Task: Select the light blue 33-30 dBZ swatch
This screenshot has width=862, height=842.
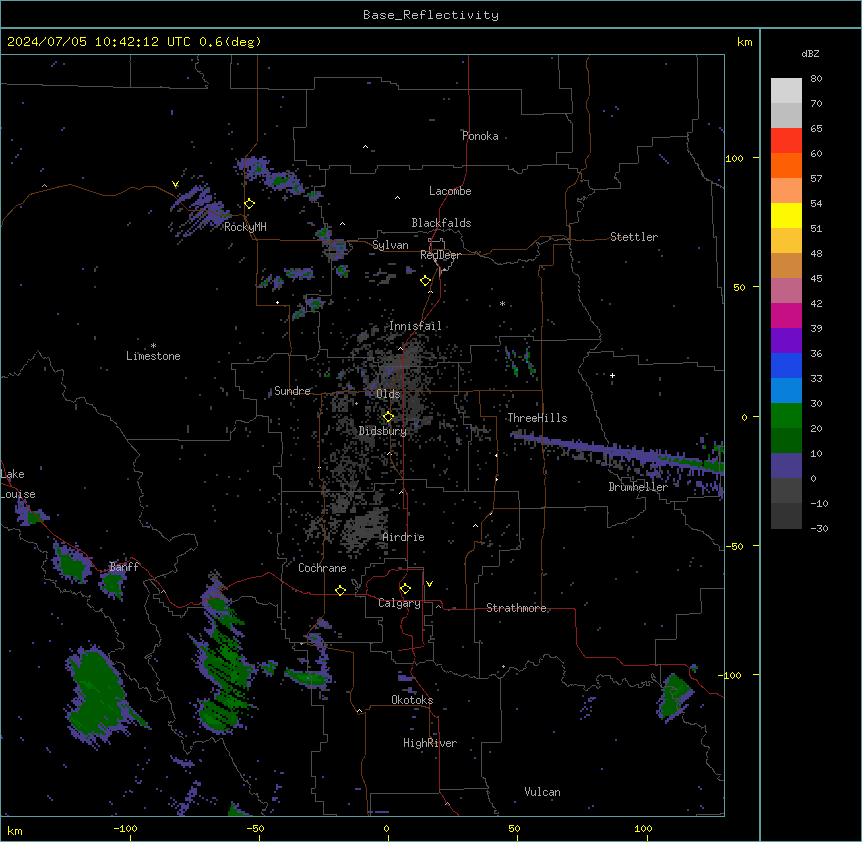Action: click(786, 390)
